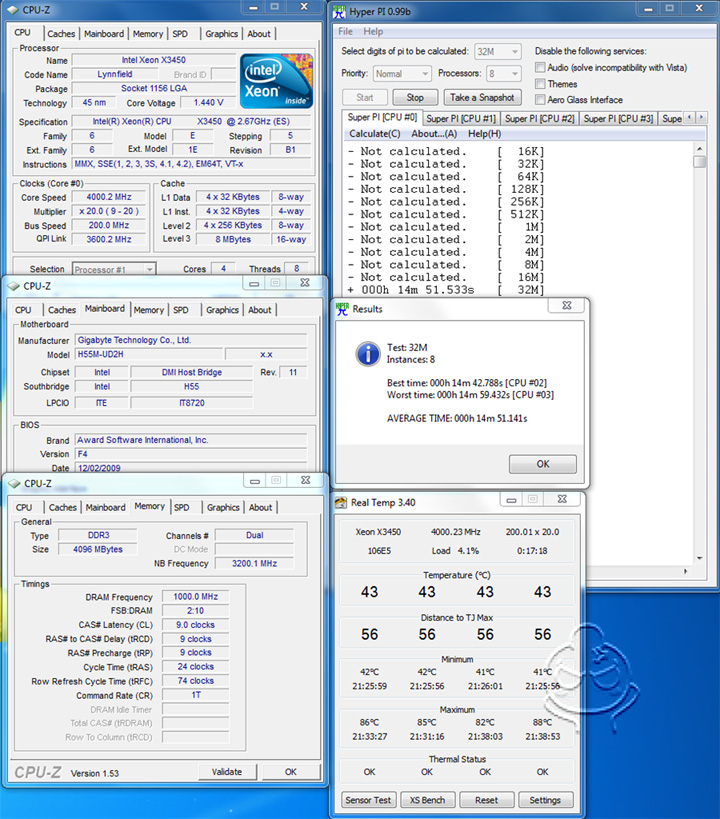Click the Super PI horizontal scroll right arrow
Image resolution: width=720 pixels, height=819 pixels.
tap(686, 571)
